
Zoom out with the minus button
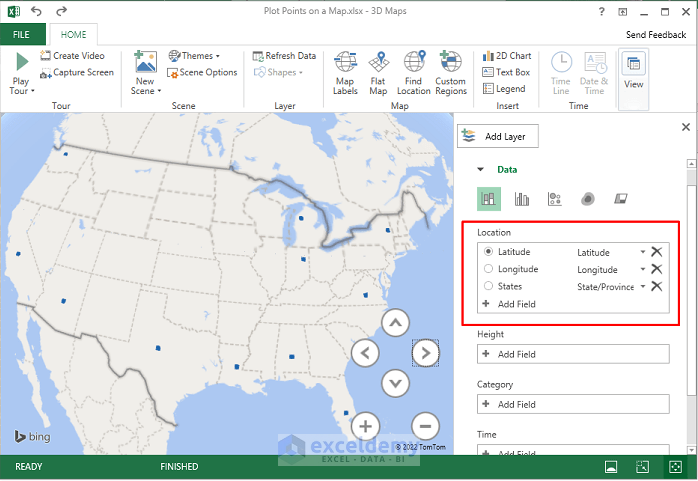pos(426,426)
